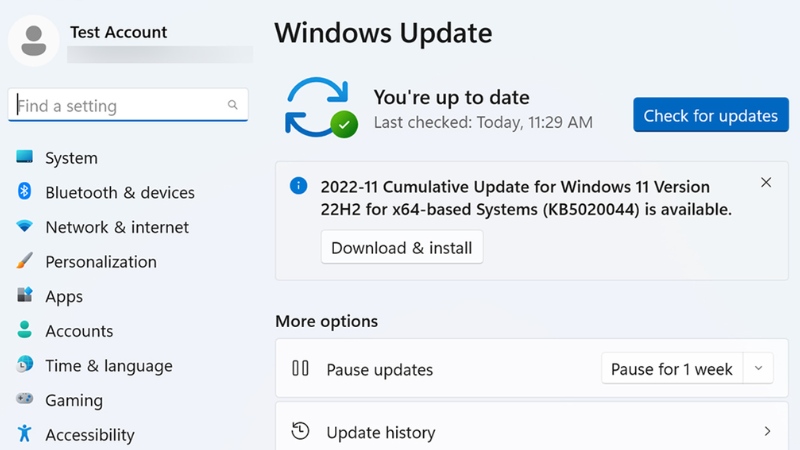Click the System monitor icon in sidebar
The height and width of the screenshot is (450, 800).
coord(25,158)
